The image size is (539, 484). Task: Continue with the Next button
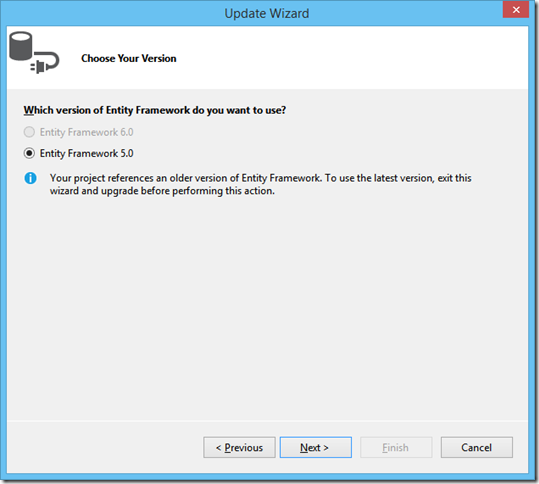click(x=316, y=447)
